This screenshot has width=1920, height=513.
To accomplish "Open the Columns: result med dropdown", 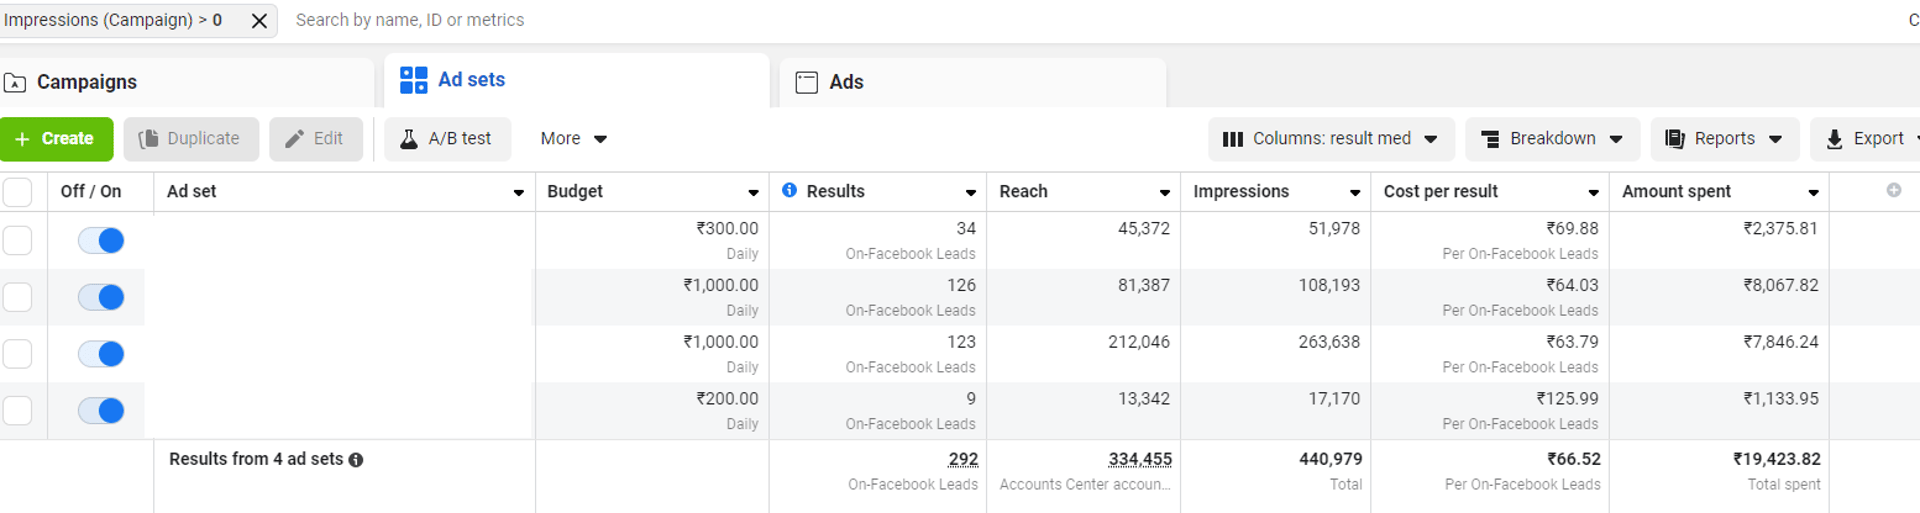I will pyautogui.click(x=1330, y=139).
